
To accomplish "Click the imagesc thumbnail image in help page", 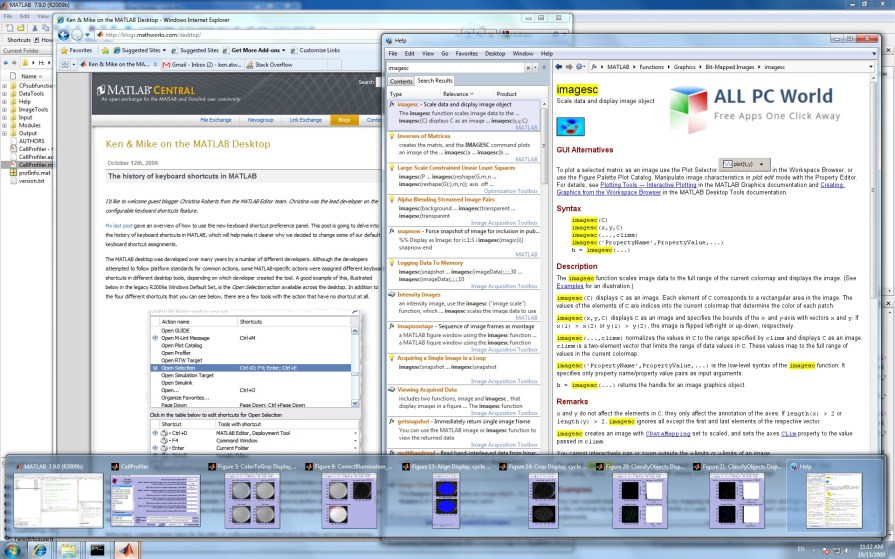I will click(x=571, y=126).
